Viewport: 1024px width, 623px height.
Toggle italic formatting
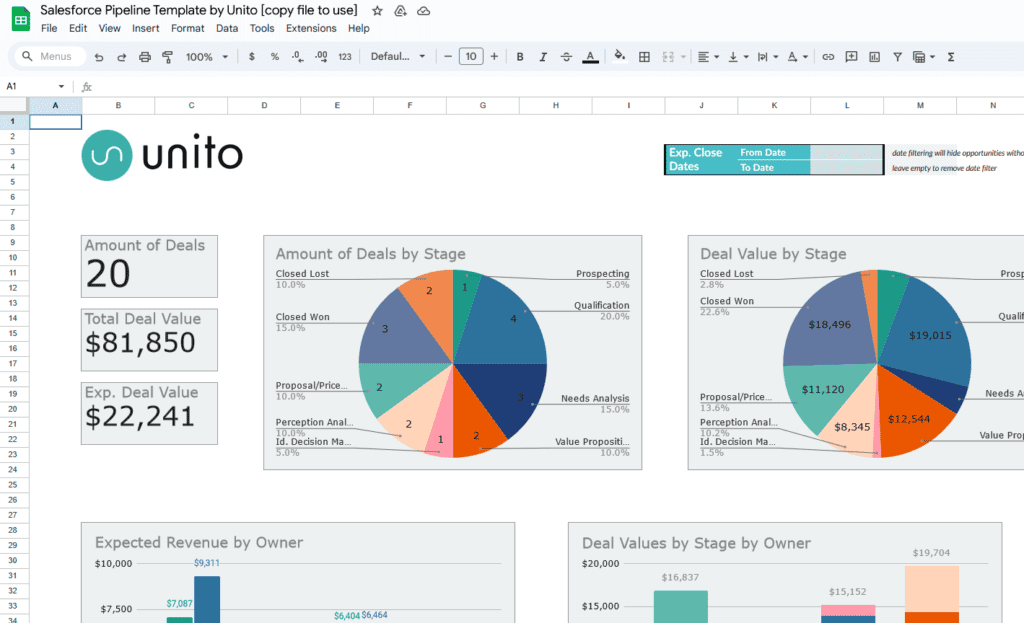click(x=542, y=56)
